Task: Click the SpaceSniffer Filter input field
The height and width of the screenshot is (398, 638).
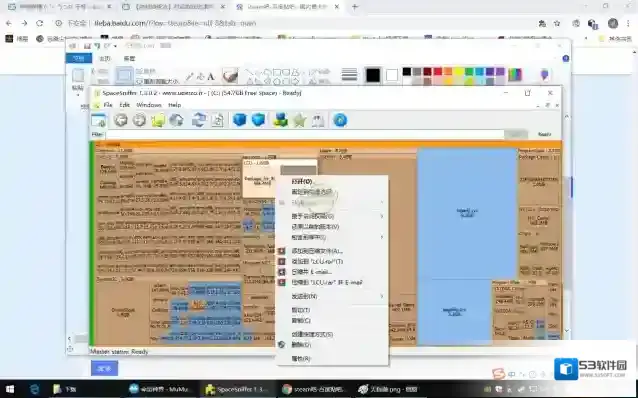Action: tap(304, 134)
